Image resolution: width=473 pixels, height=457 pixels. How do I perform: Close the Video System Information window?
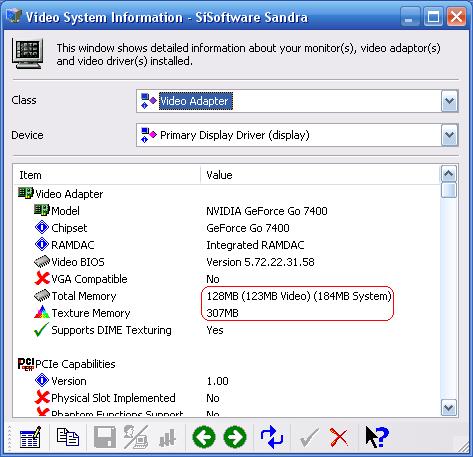(x=456, y=17)
